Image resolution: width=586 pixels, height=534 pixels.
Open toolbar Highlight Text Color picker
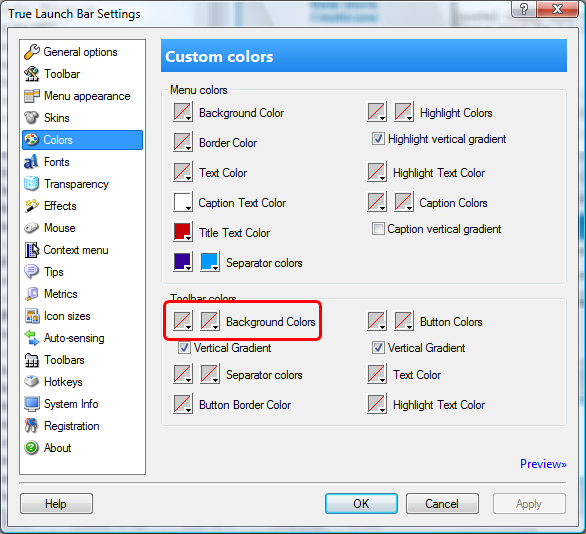(x=377, y=404)
